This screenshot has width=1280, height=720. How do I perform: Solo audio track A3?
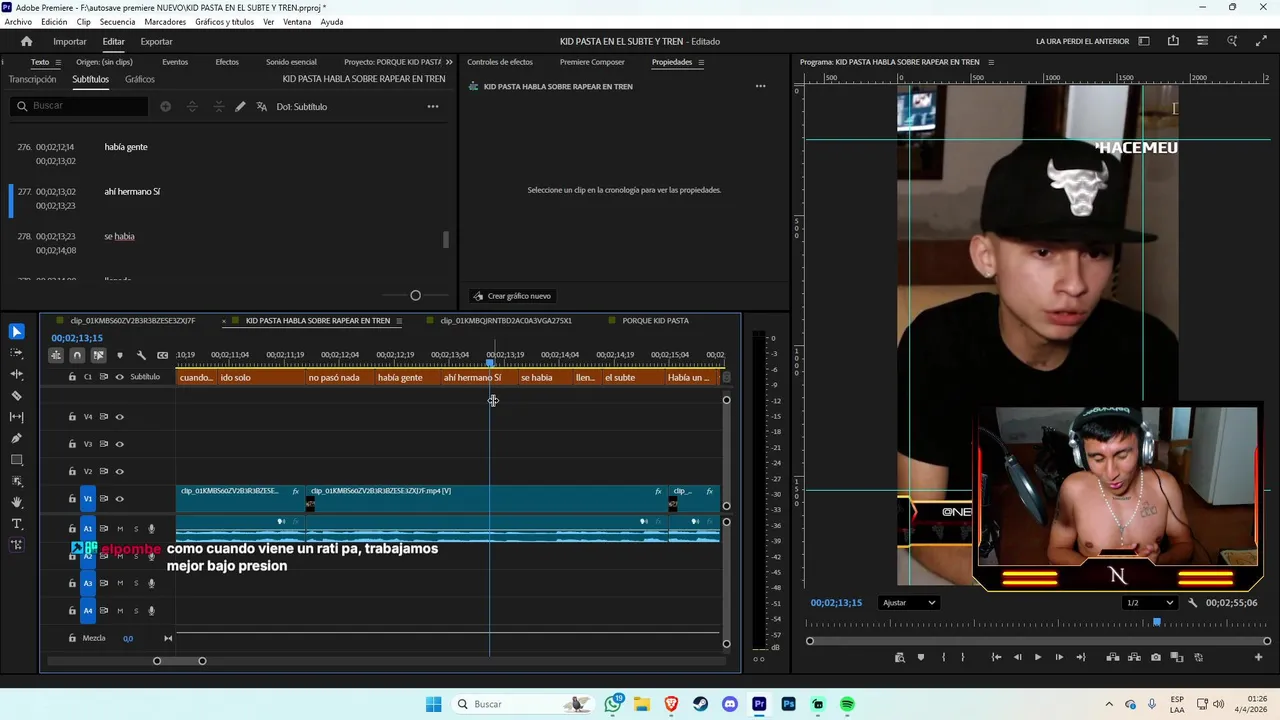[x=136, y=583]
